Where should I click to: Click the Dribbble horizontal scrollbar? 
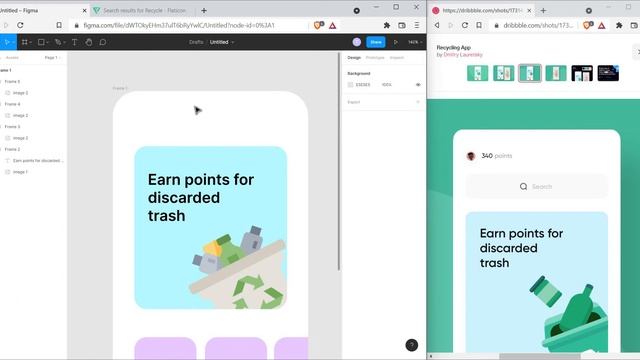click(540, 356)
